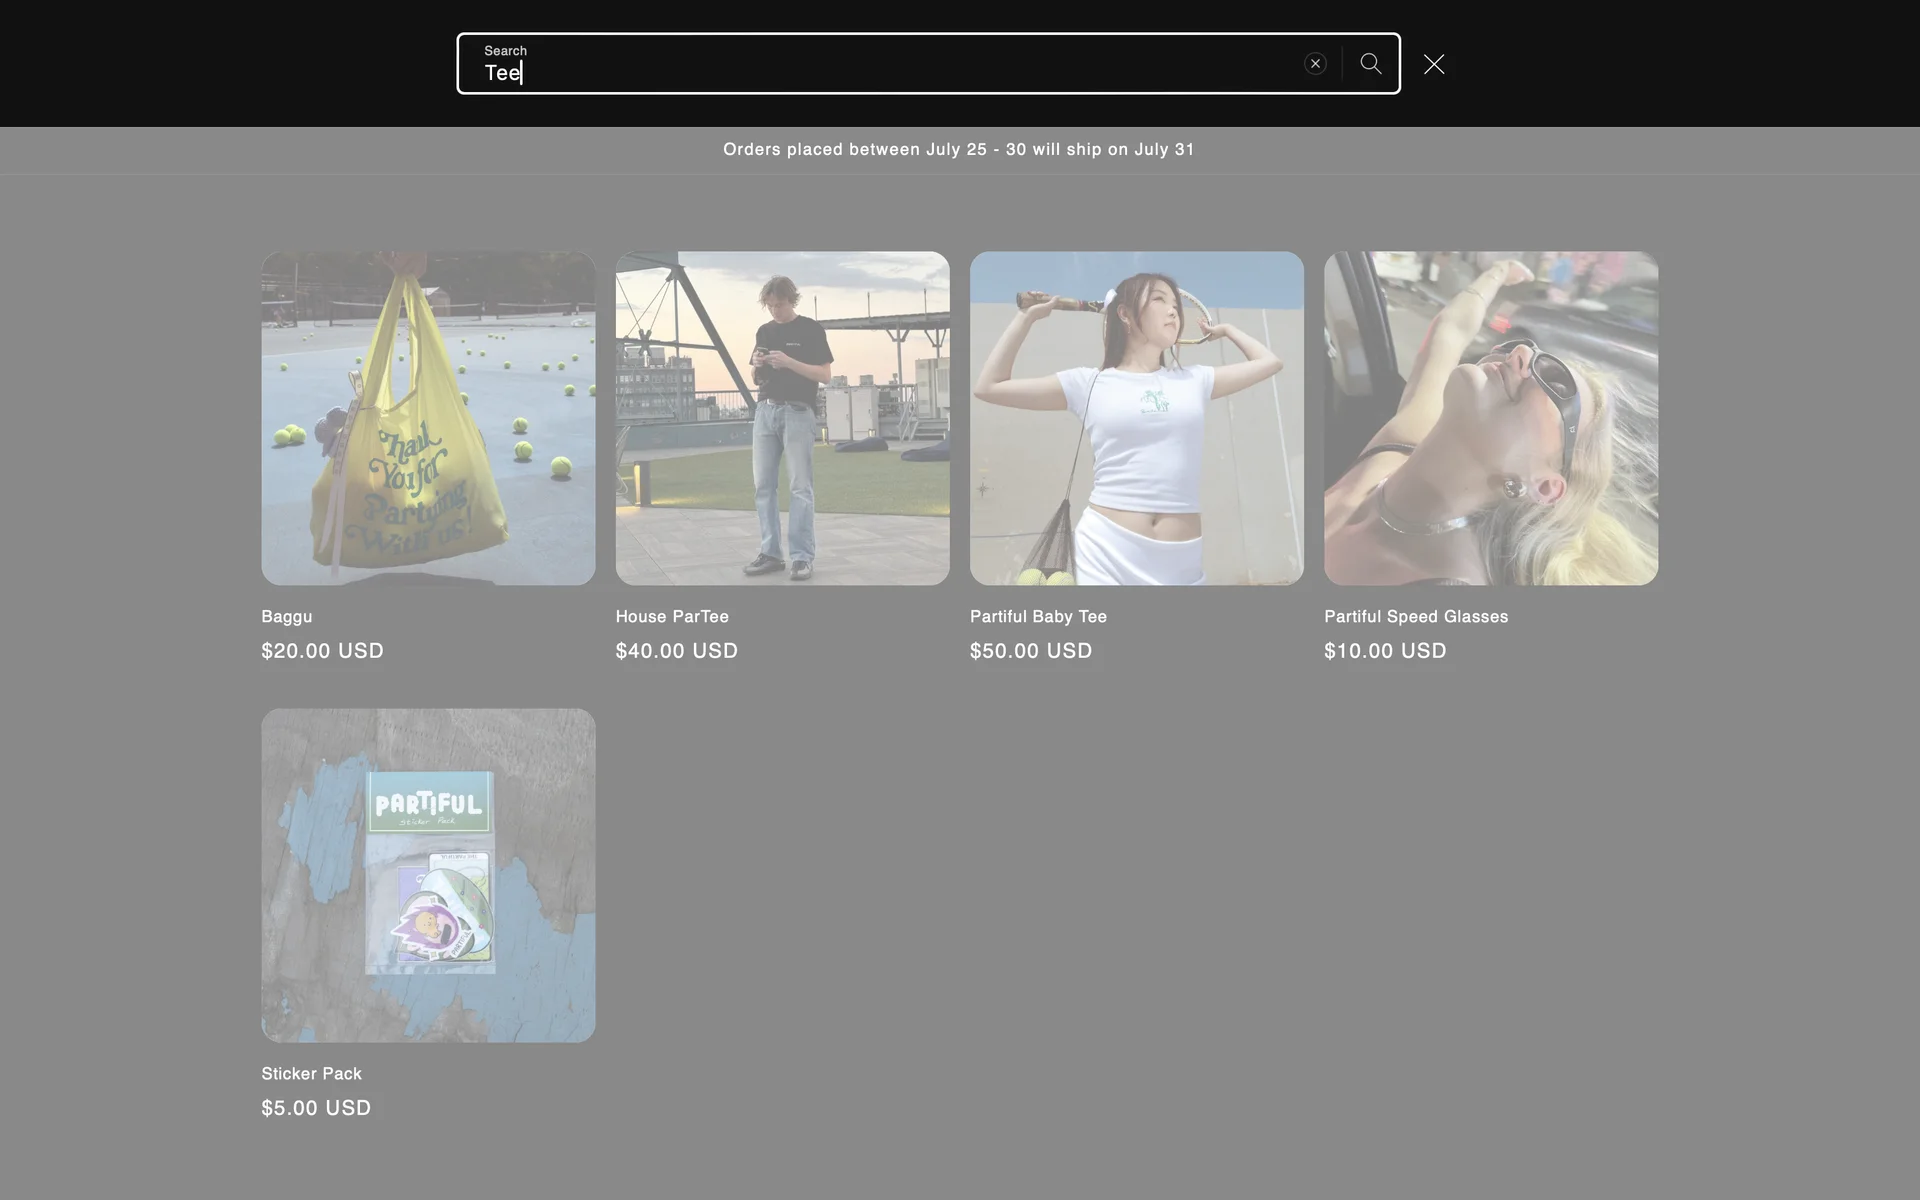Open the Baggu product image
This screenshot has width=1920, height=1200.
coord(428,418)
